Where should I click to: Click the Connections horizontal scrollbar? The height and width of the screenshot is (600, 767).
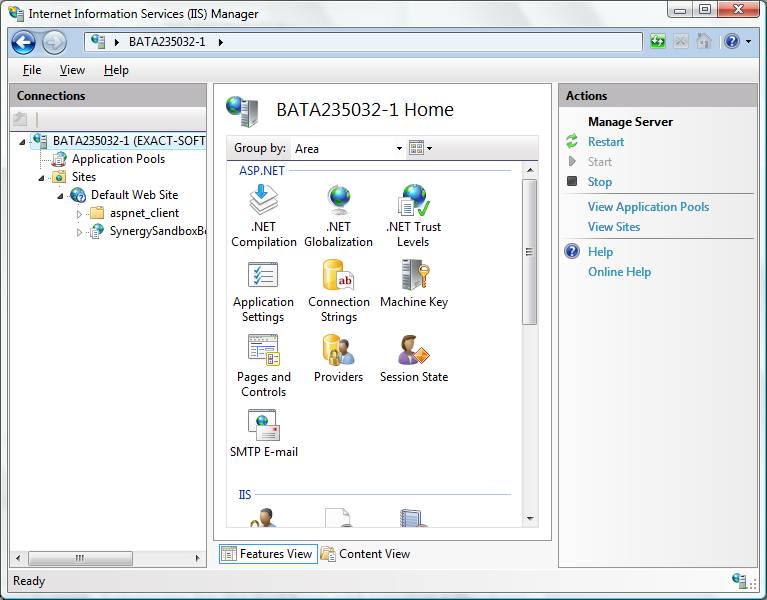click(x=80, y=558)
